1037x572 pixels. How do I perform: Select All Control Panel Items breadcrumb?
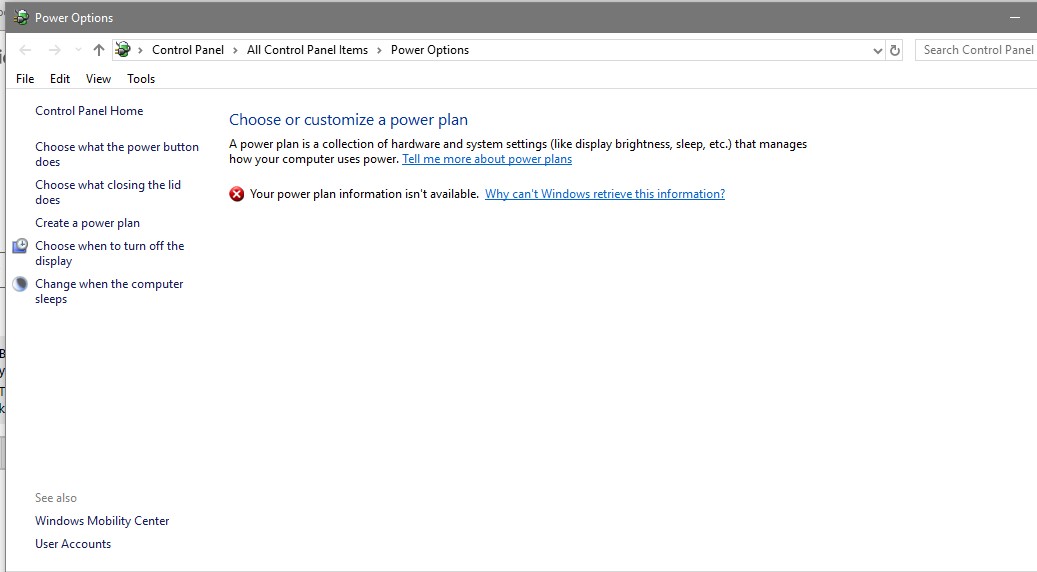307,50
